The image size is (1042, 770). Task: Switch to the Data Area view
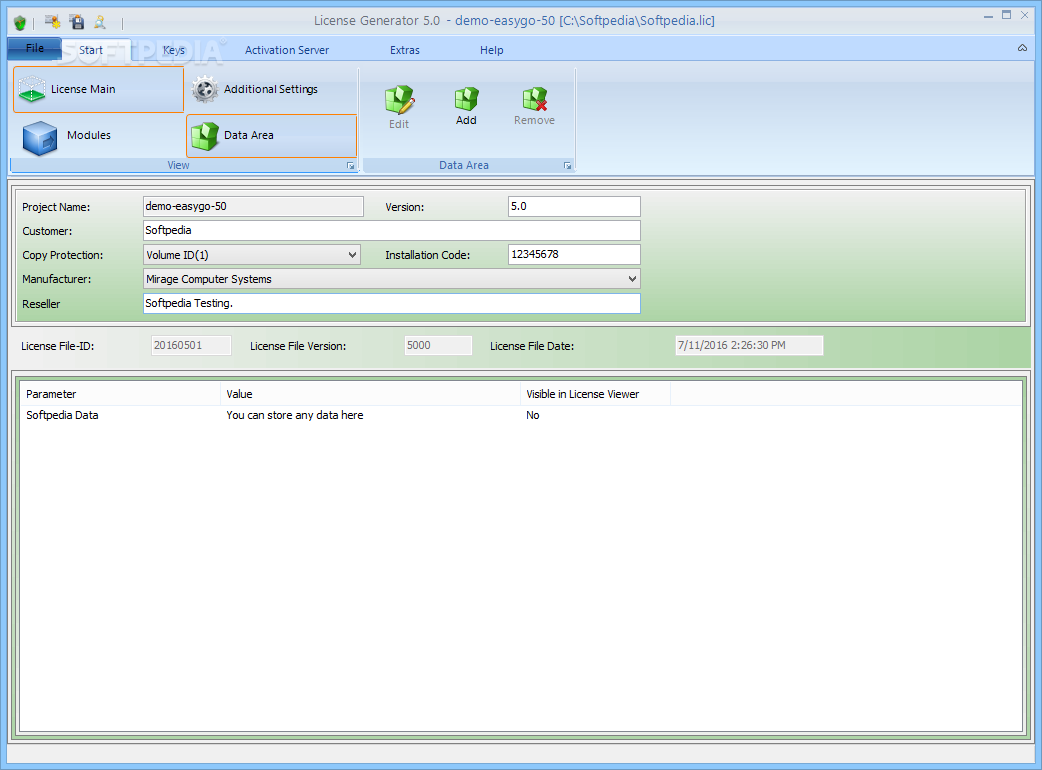[x=271, y=136]
